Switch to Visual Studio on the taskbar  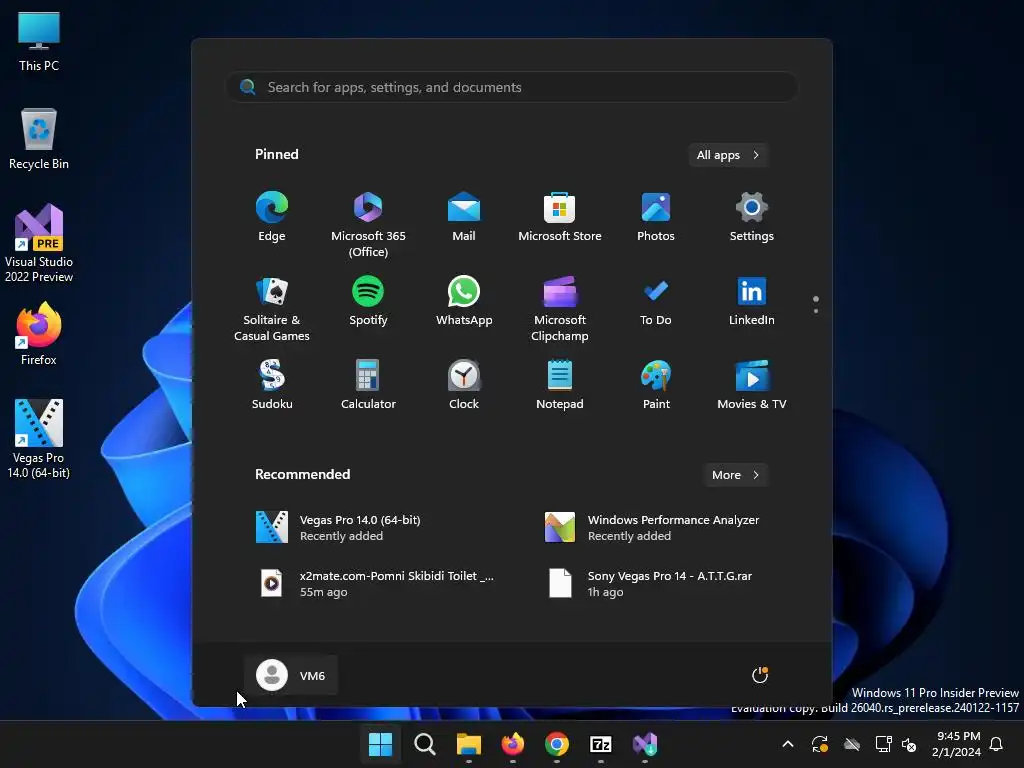click(x=645, y=744)
